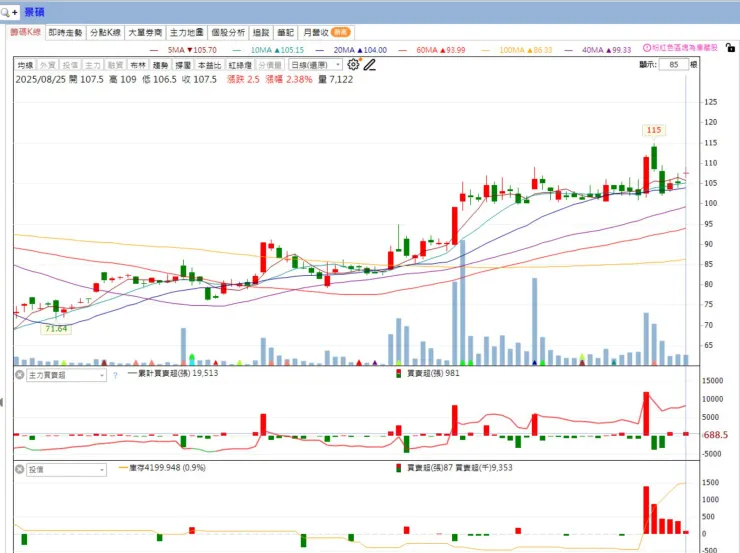Image resolution: width=740 pixels, height=553 pixels.
Task: Switch to the 大量券商 tab
Action: [145, 33]
